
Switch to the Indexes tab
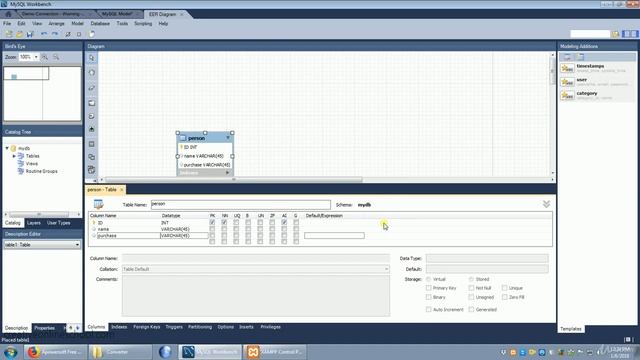(119, 327)
